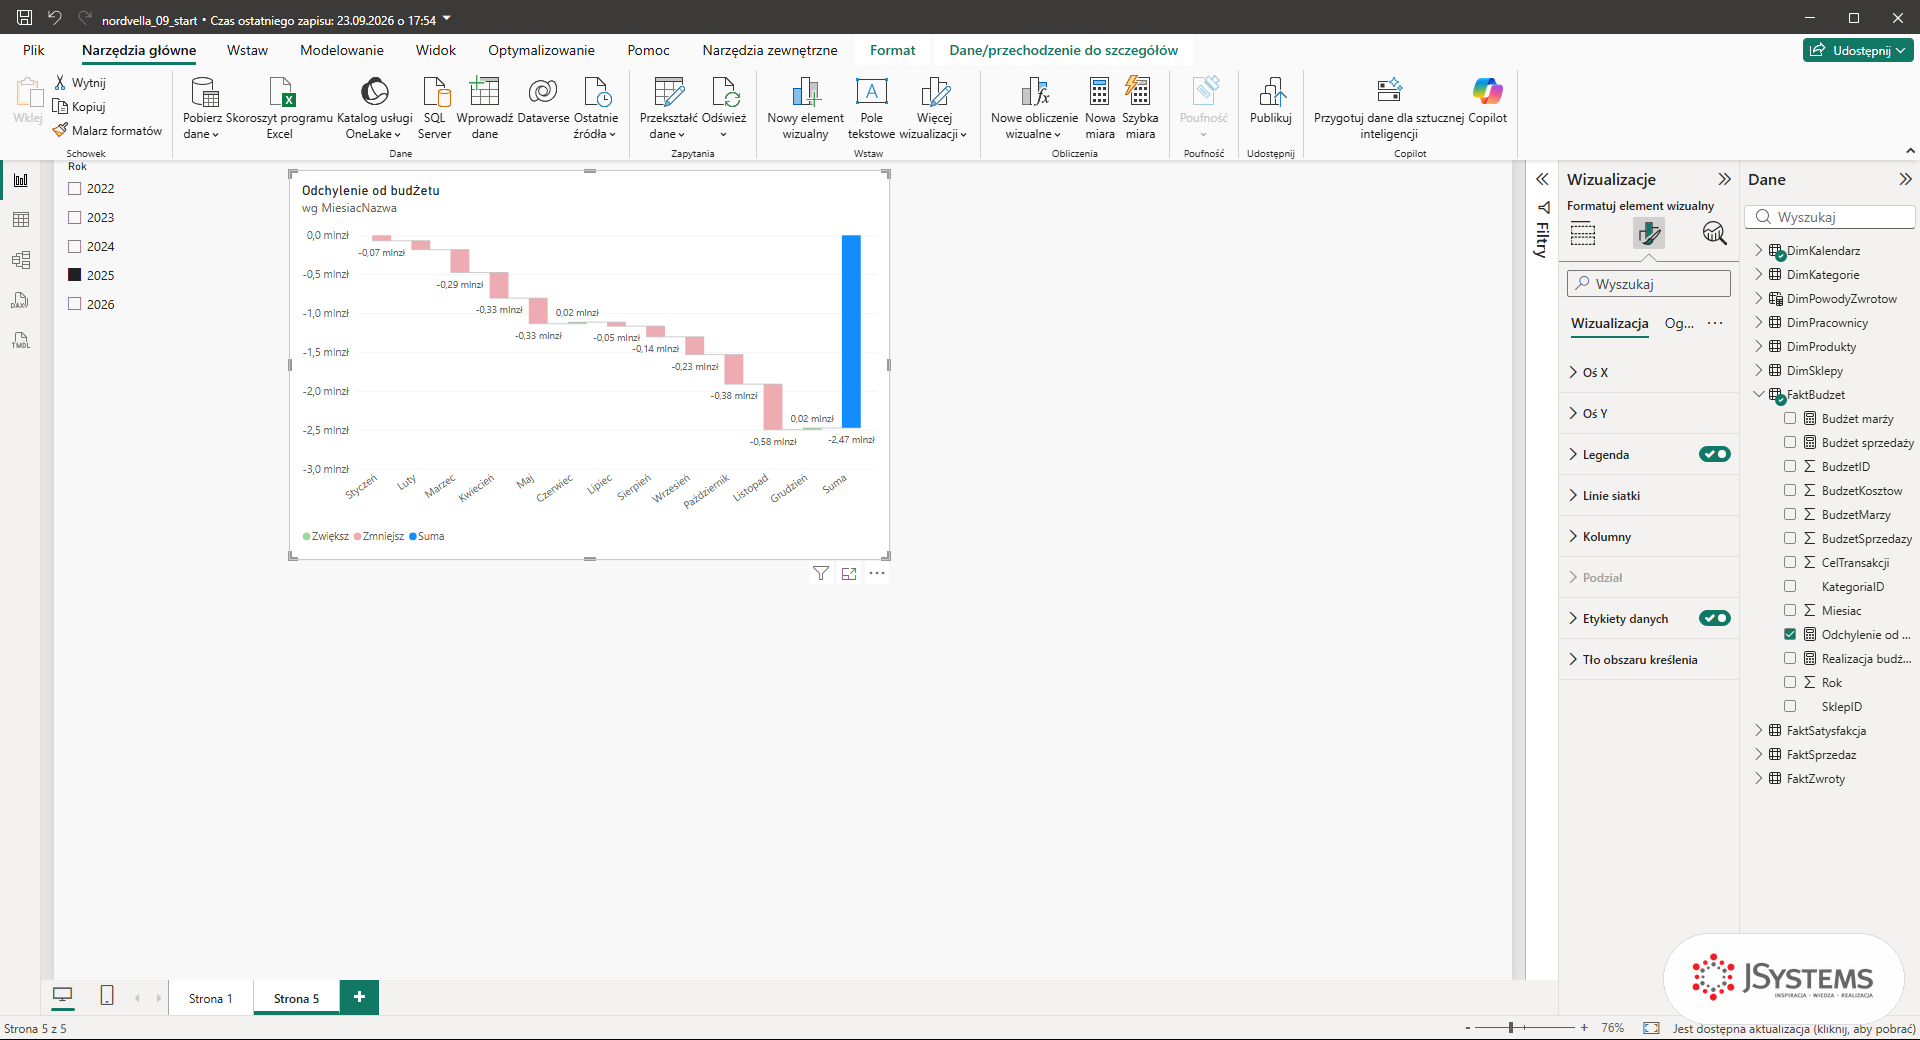Uncheck the 2025 year slicer box
1920x1040 pixels.
point(74,275)
